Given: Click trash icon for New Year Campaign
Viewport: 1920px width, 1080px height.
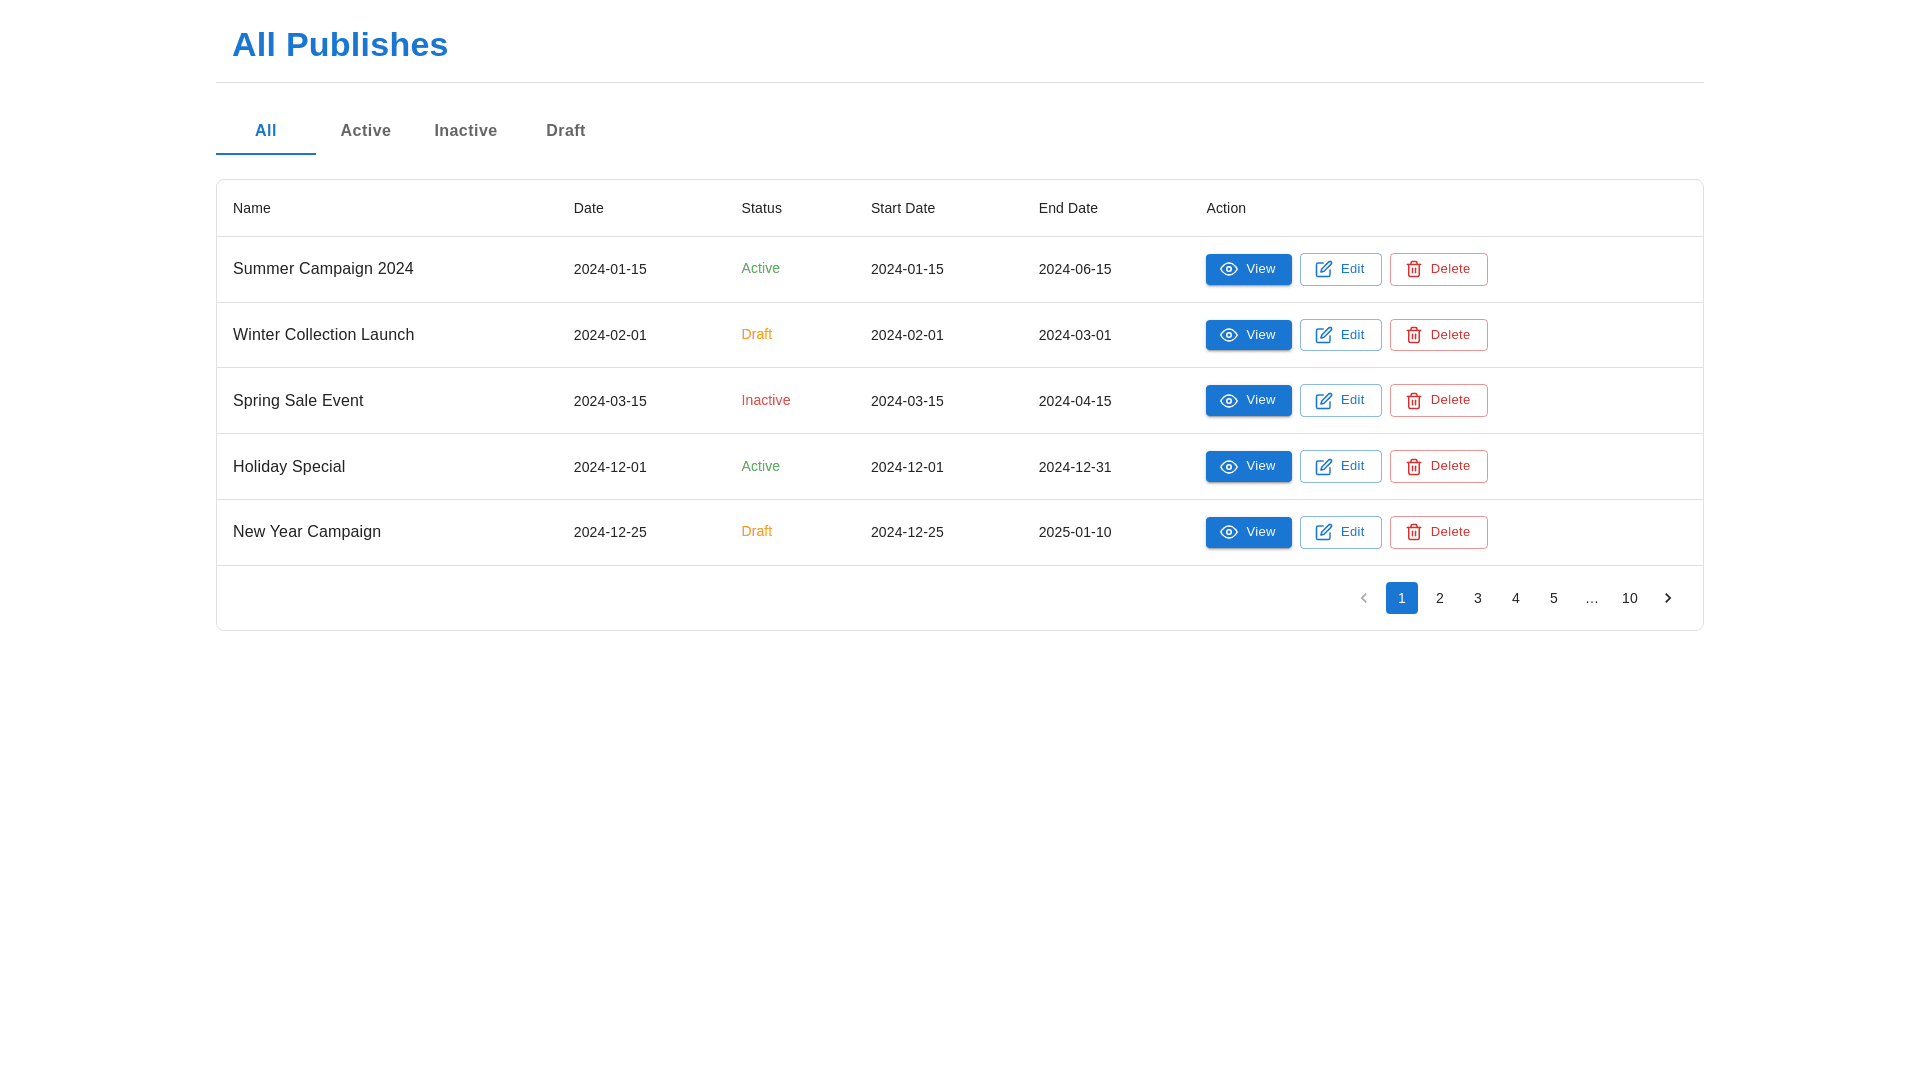Looking at the screenshot, I should point(1413,533).
